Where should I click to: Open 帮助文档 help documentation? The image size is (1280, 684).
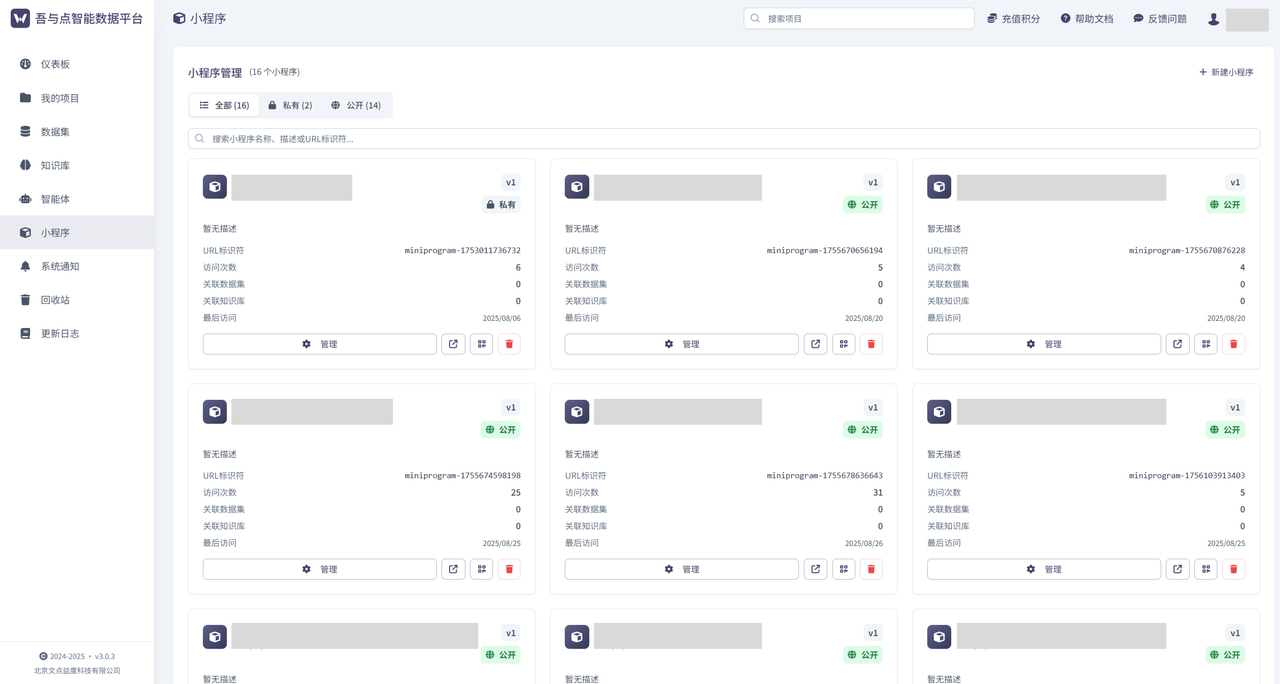(x=1087, y=19)
